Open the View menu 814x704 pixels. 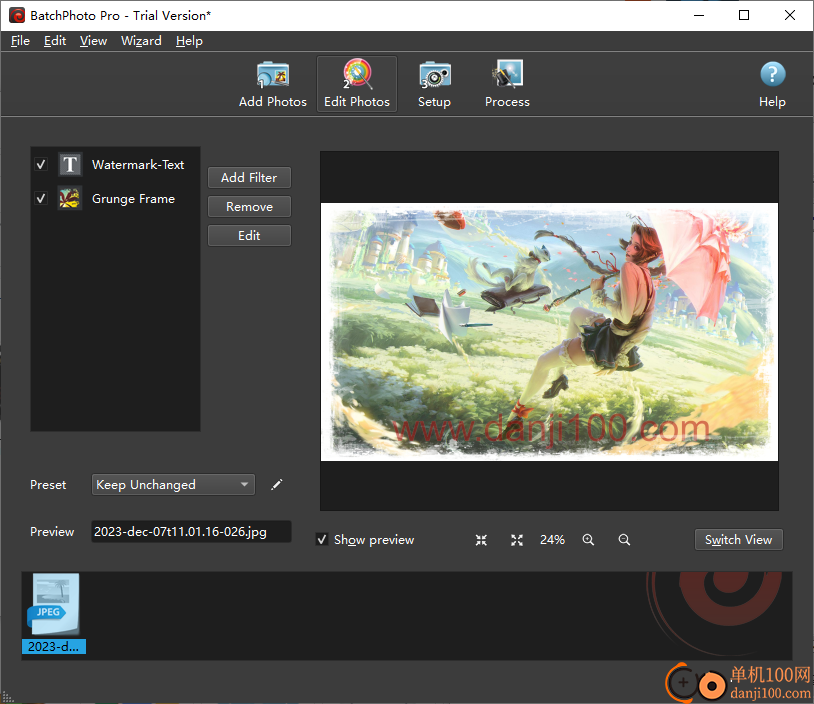click(x=93, y=40)
